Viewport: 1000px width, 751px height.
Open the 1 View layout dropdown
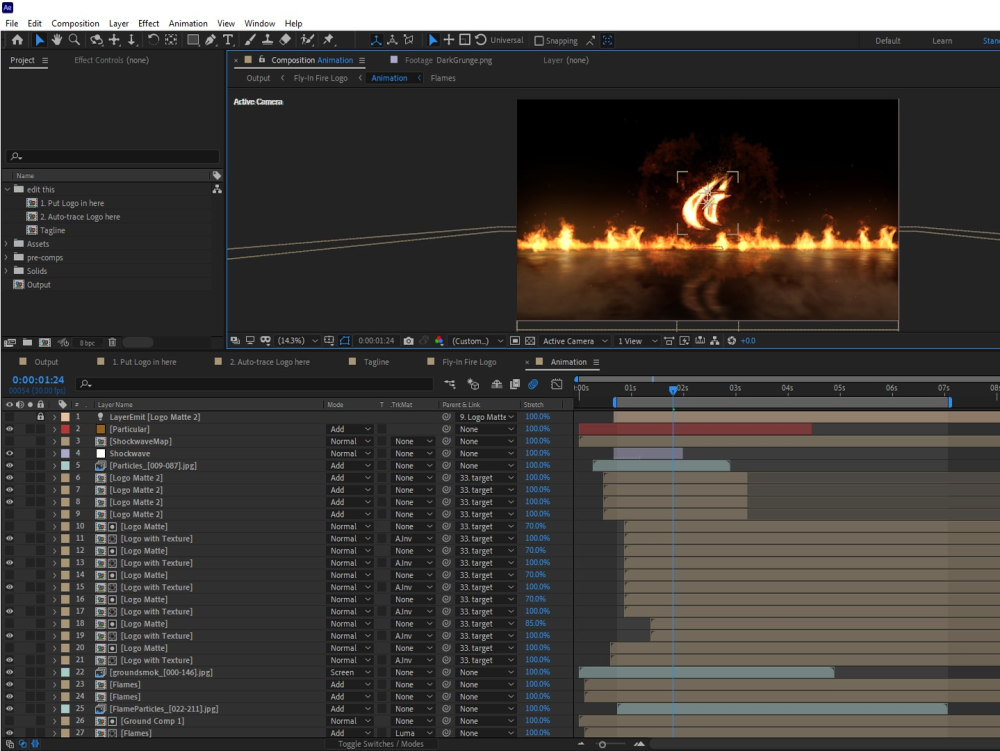636,341
